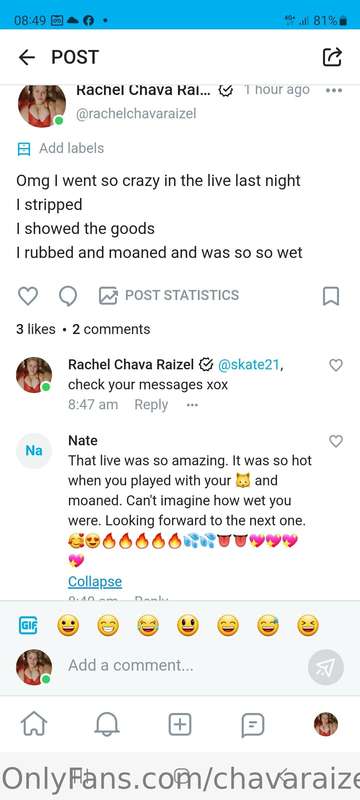Viewport: 360px width, 800px height.
Task: Open the post comment bubble icon
Action: (68, 295)
